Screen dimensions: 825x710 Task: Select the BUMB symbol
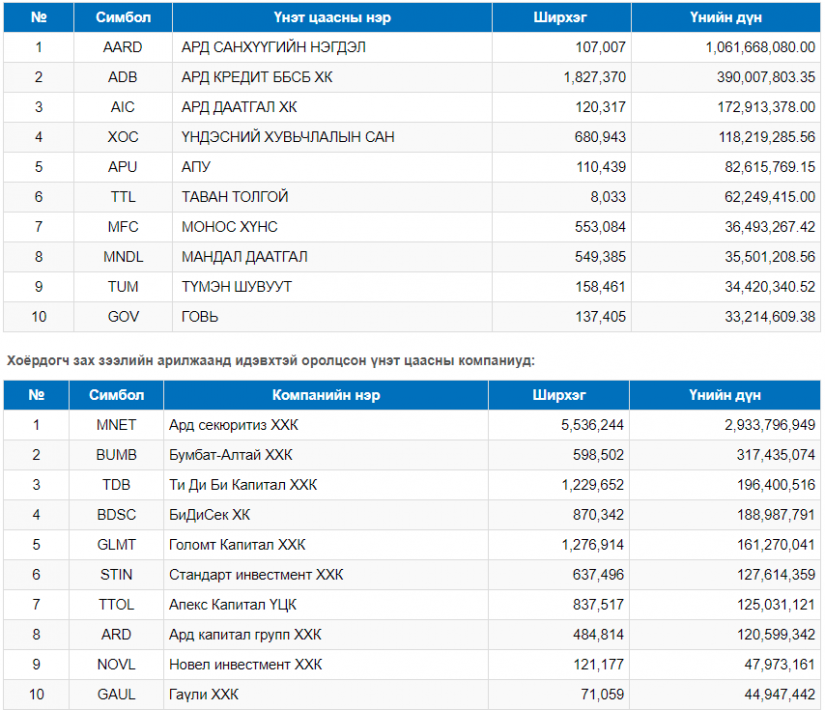point(116,455)
